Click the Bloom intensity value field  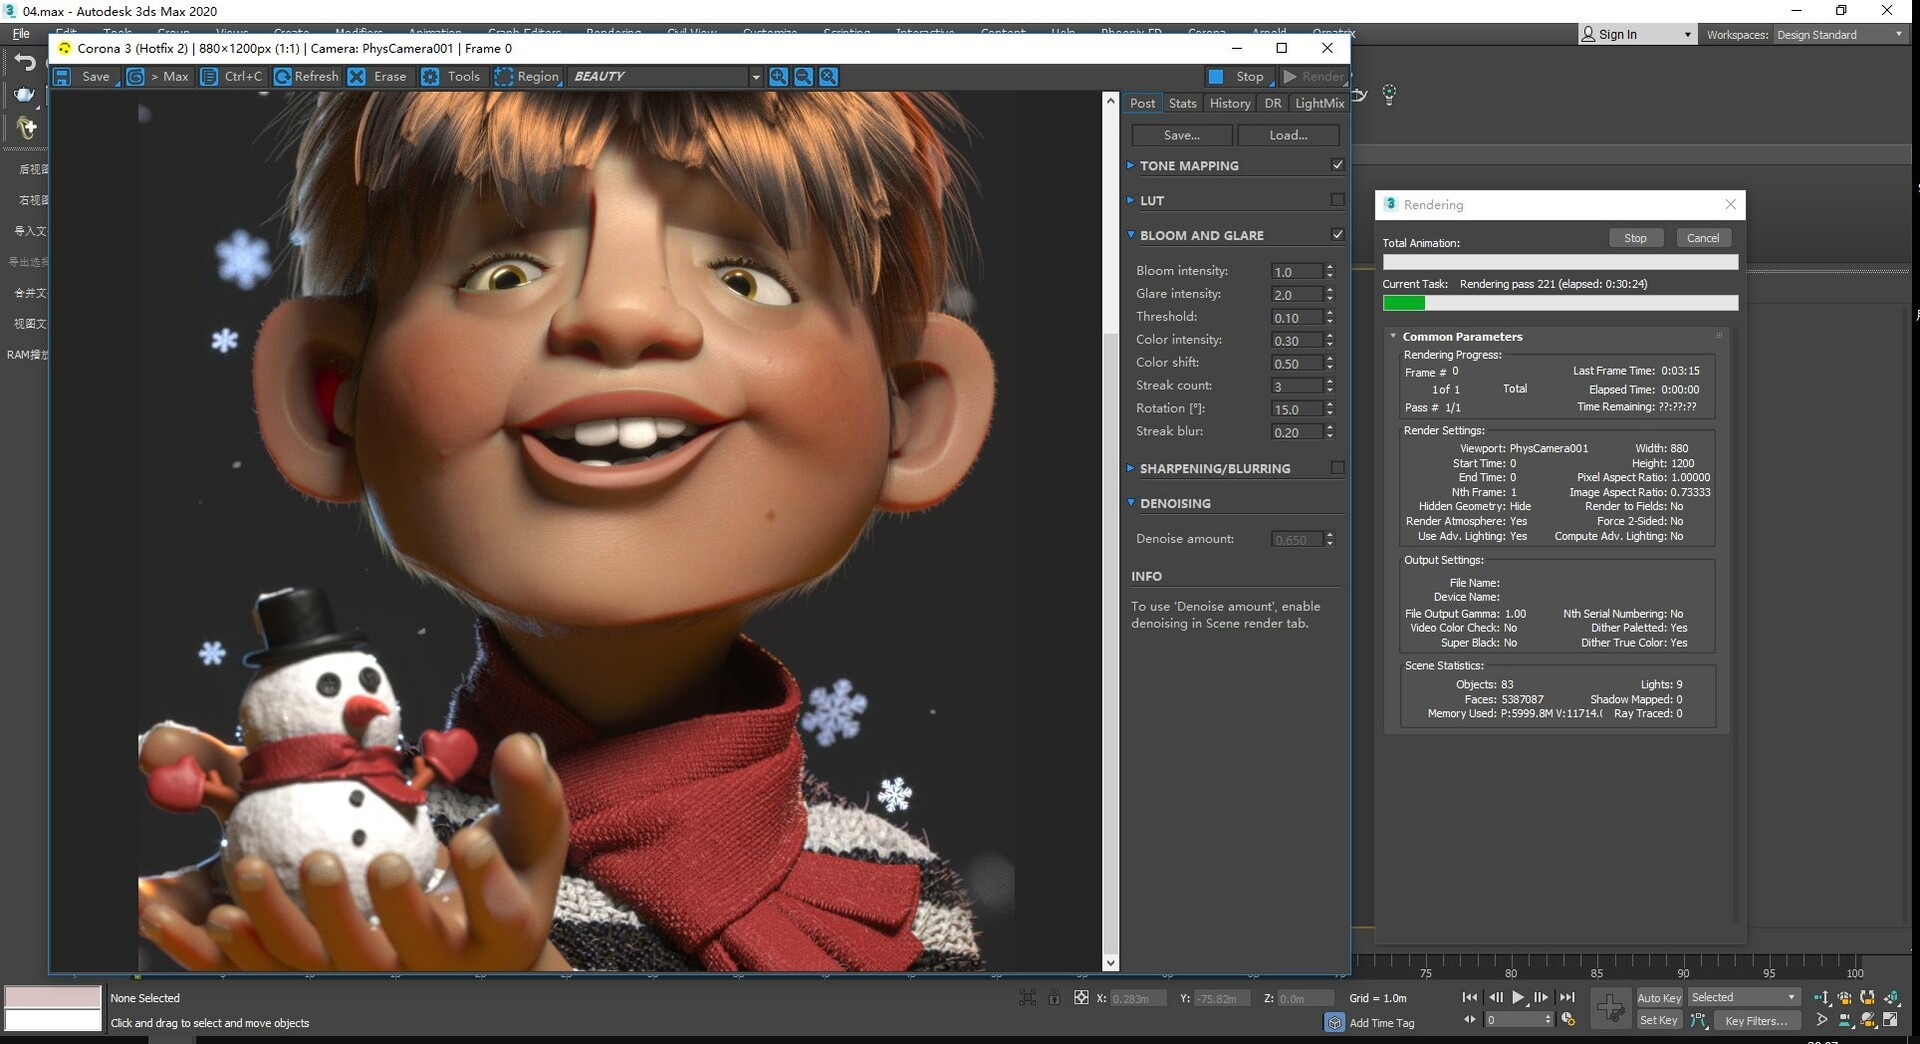point(1295,272)
